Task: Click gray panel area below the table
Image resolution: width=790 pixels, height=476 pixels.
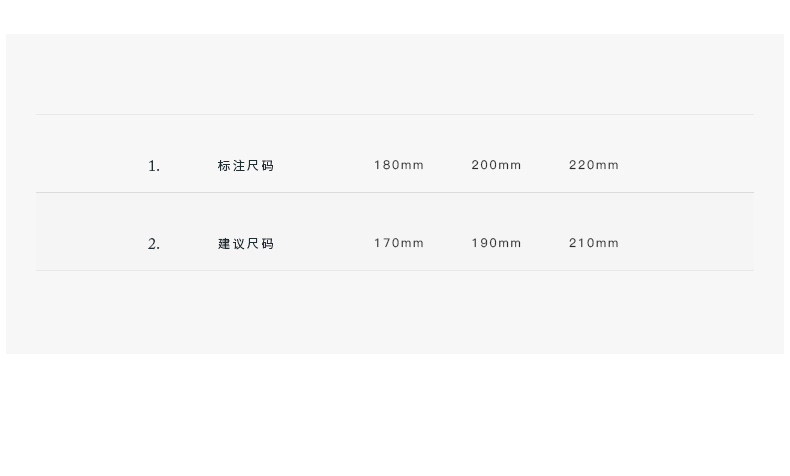Action: pos(395,312)
